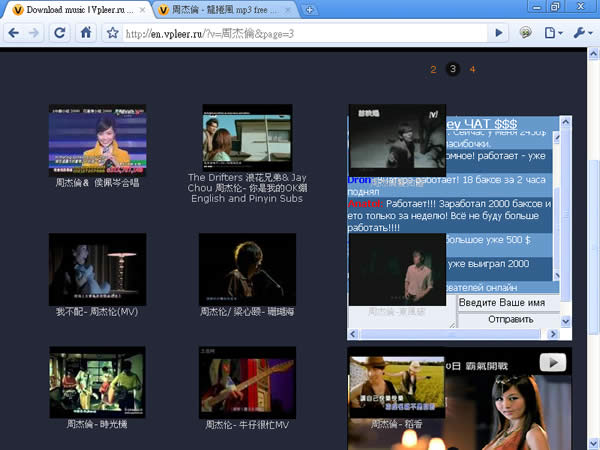This screenshot has height=450, width=600.
Task: Select current page number 3
Action: (x=453, y=69)
